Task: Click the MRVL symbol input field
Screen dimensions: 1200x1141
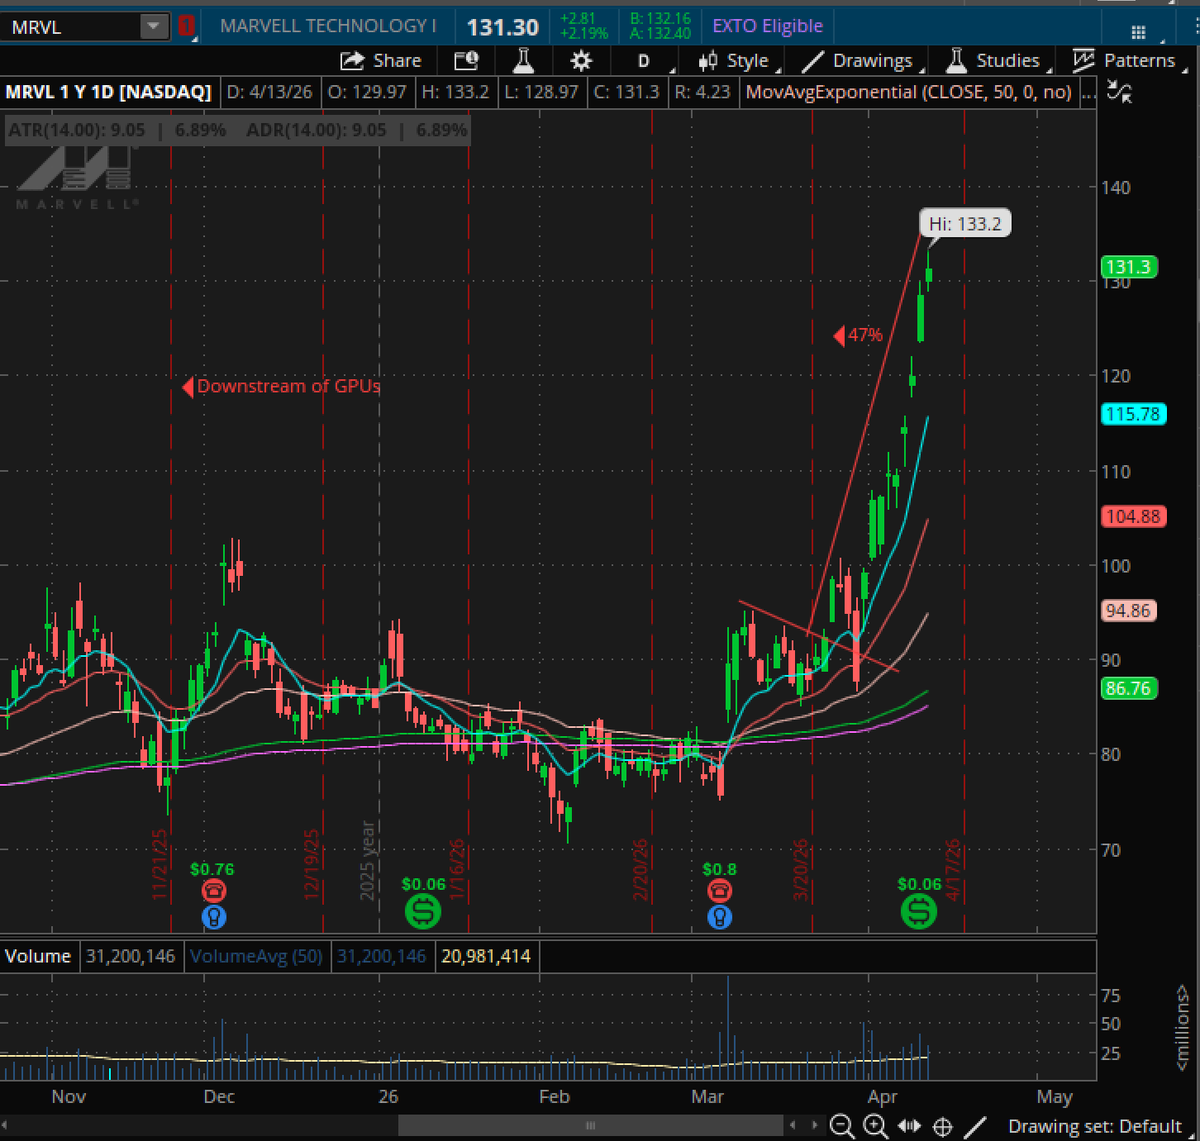Action: (72, 27)
